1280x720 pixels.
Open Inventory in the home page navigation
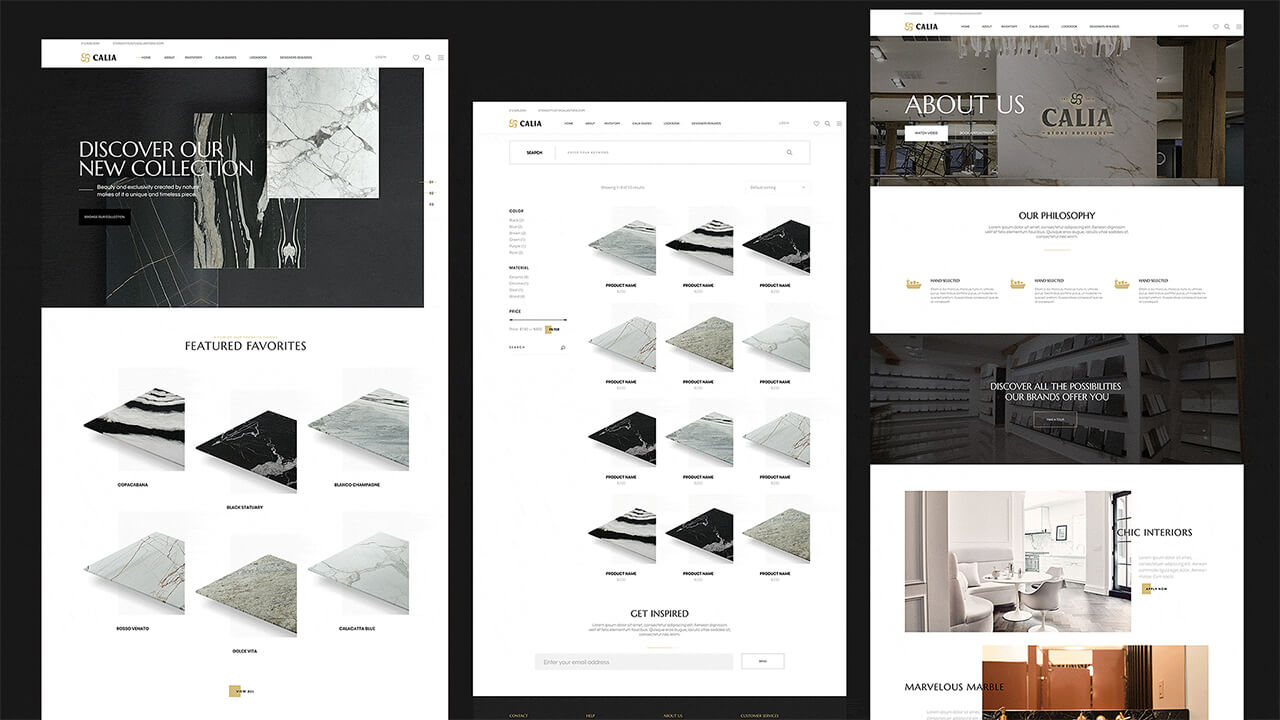point(194,58)
